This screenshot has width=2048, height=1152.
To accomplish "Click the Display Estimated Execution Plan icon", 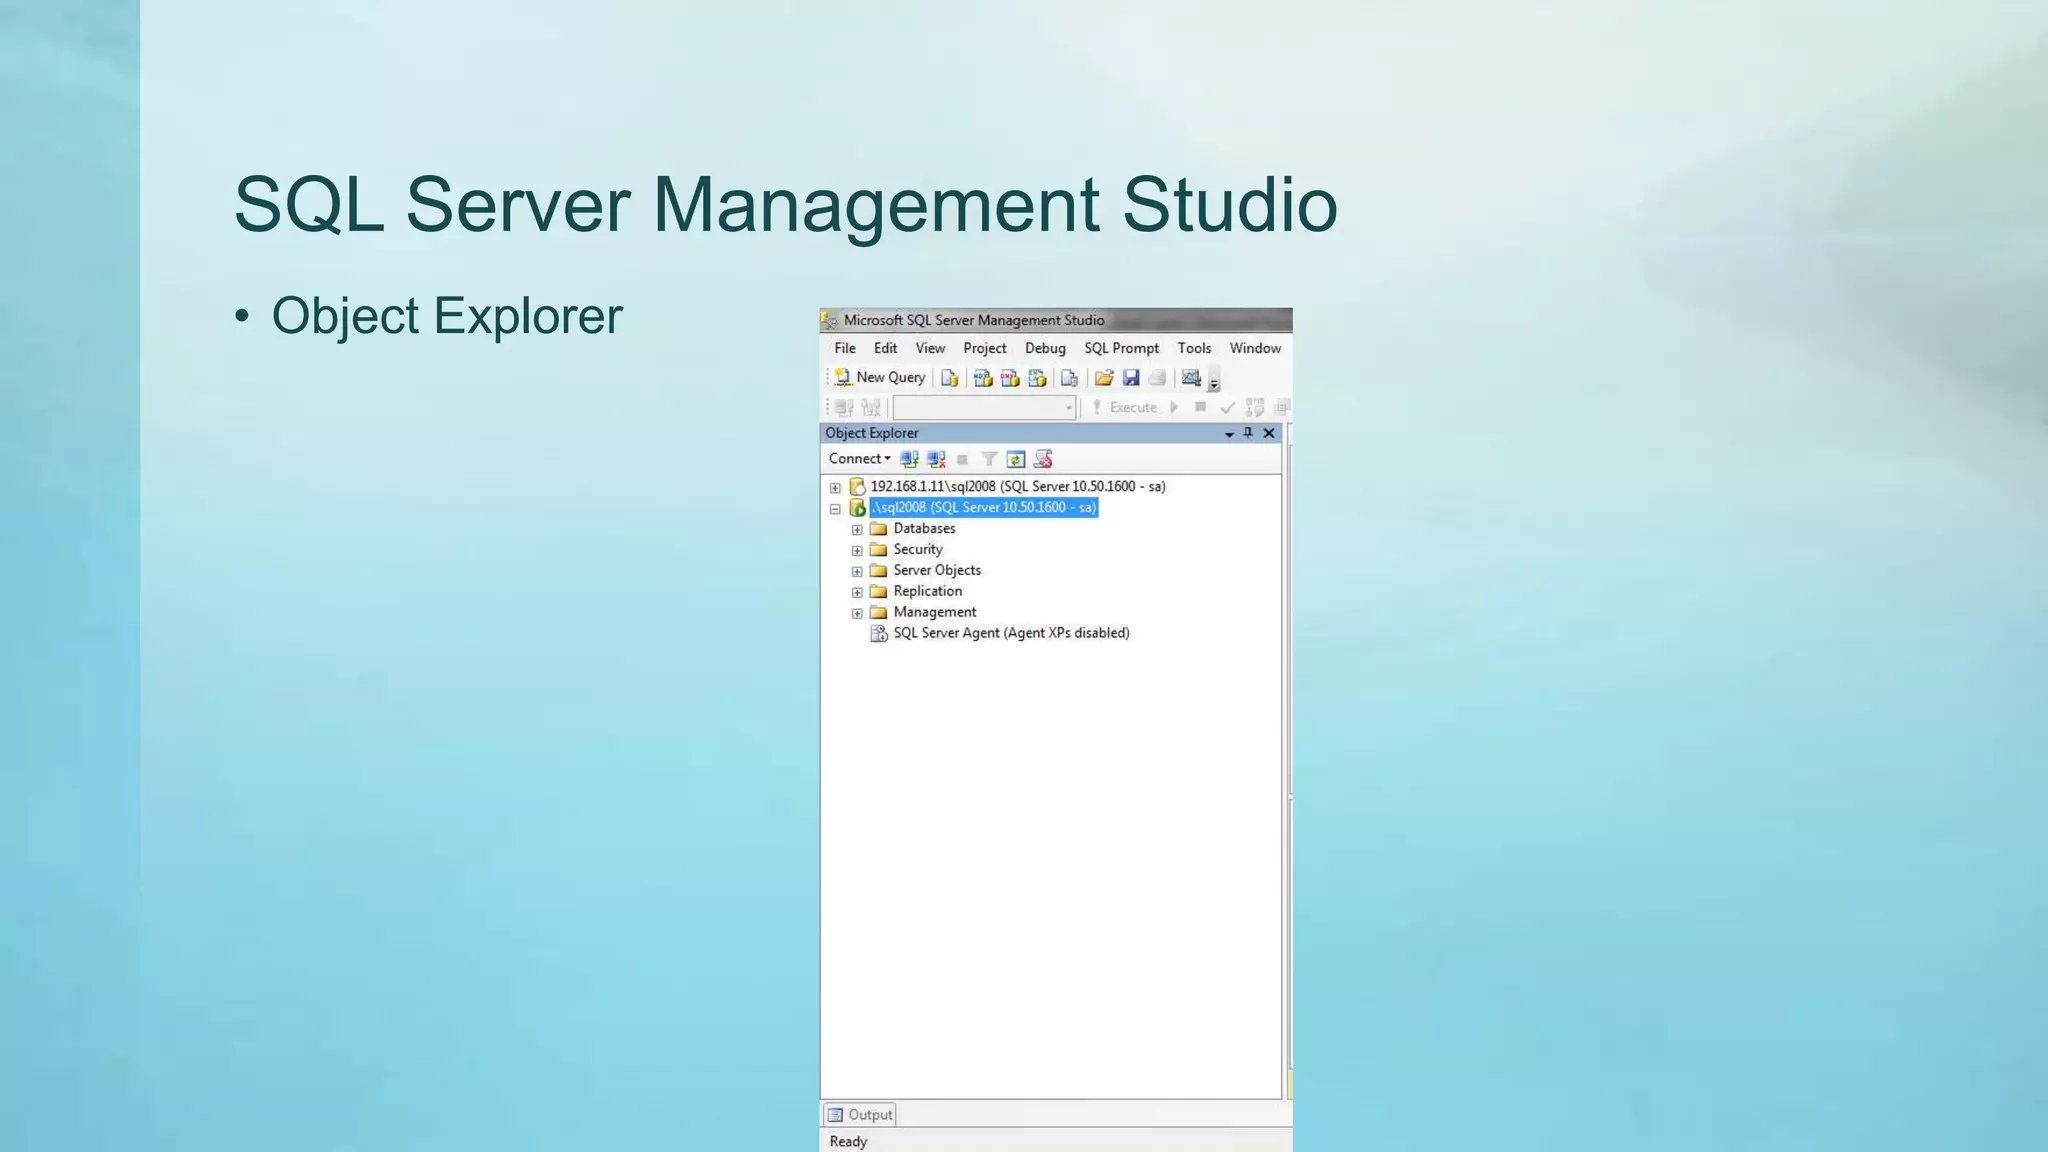I will [1255, 408].
